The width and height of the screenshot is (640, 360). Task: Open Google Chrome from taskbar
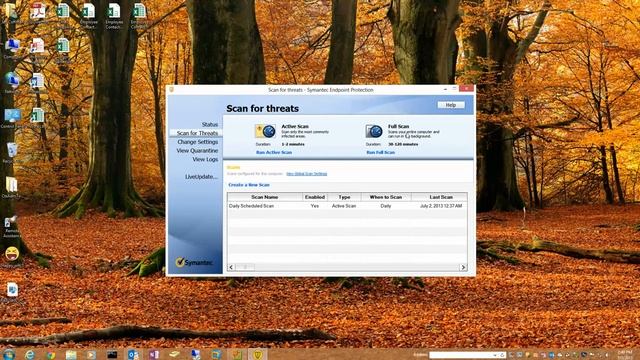pyautogui.click(x=51, y=354)
